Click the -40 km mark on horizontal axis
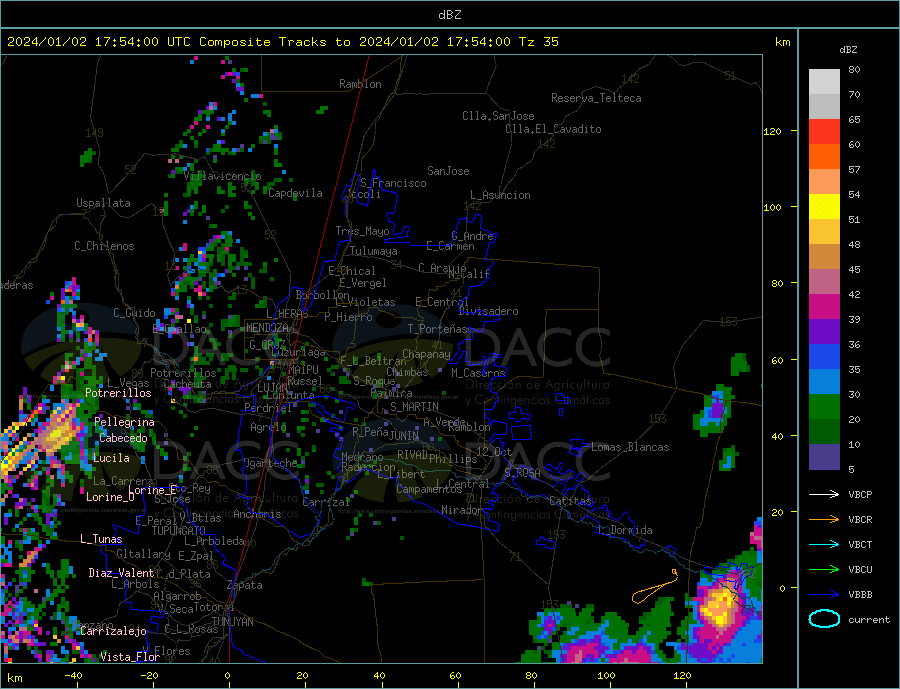This screenshot has width=900, height=689. pos(73,675)
